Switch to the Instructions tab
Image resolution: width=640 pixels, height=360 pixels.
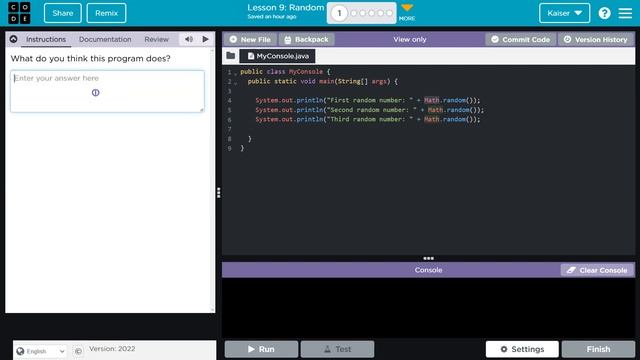[x=46, y=39]
